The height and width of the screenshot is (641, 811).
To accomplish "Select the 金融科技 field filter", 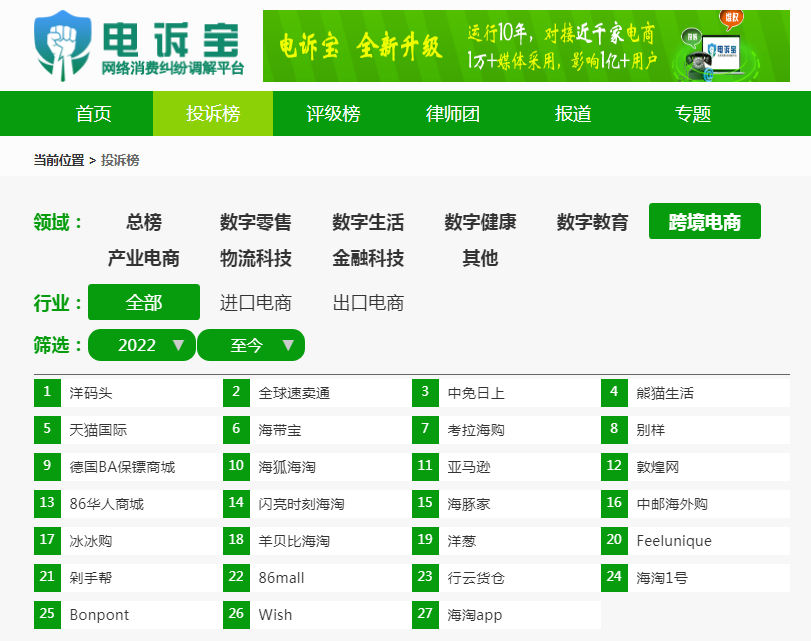I will (x=368, y=258).
